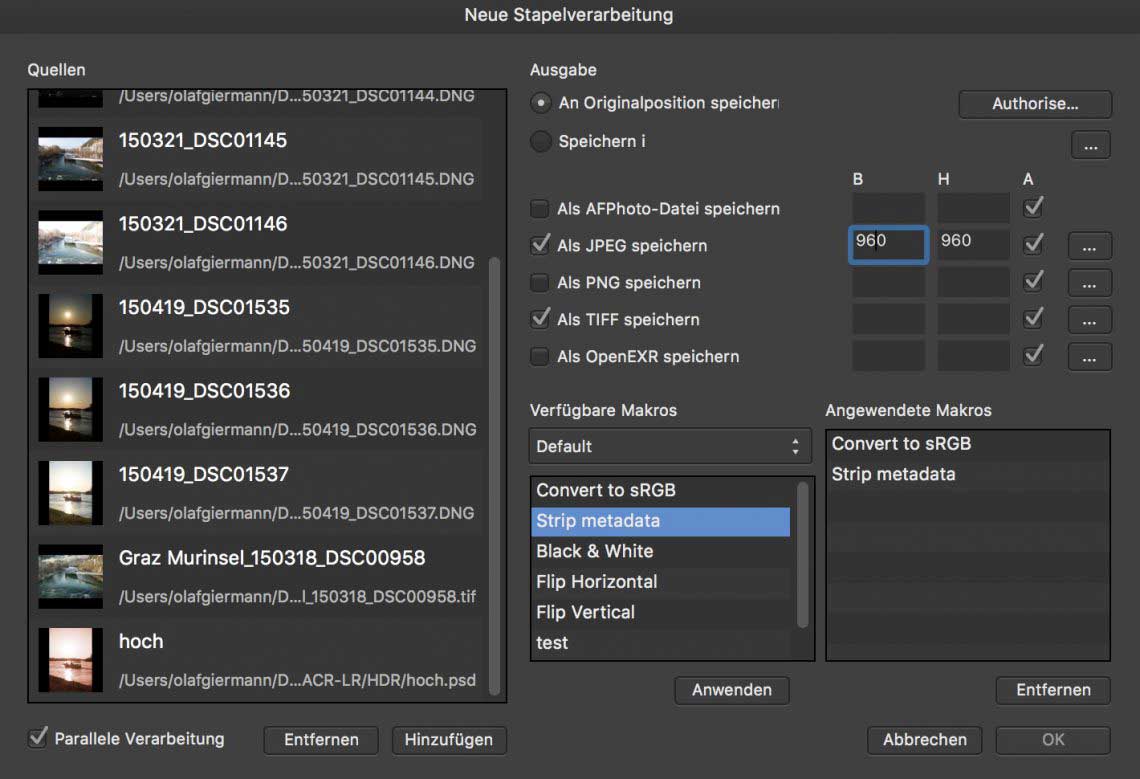Browse for save folder via ellipsis button

pos(1089,145)
